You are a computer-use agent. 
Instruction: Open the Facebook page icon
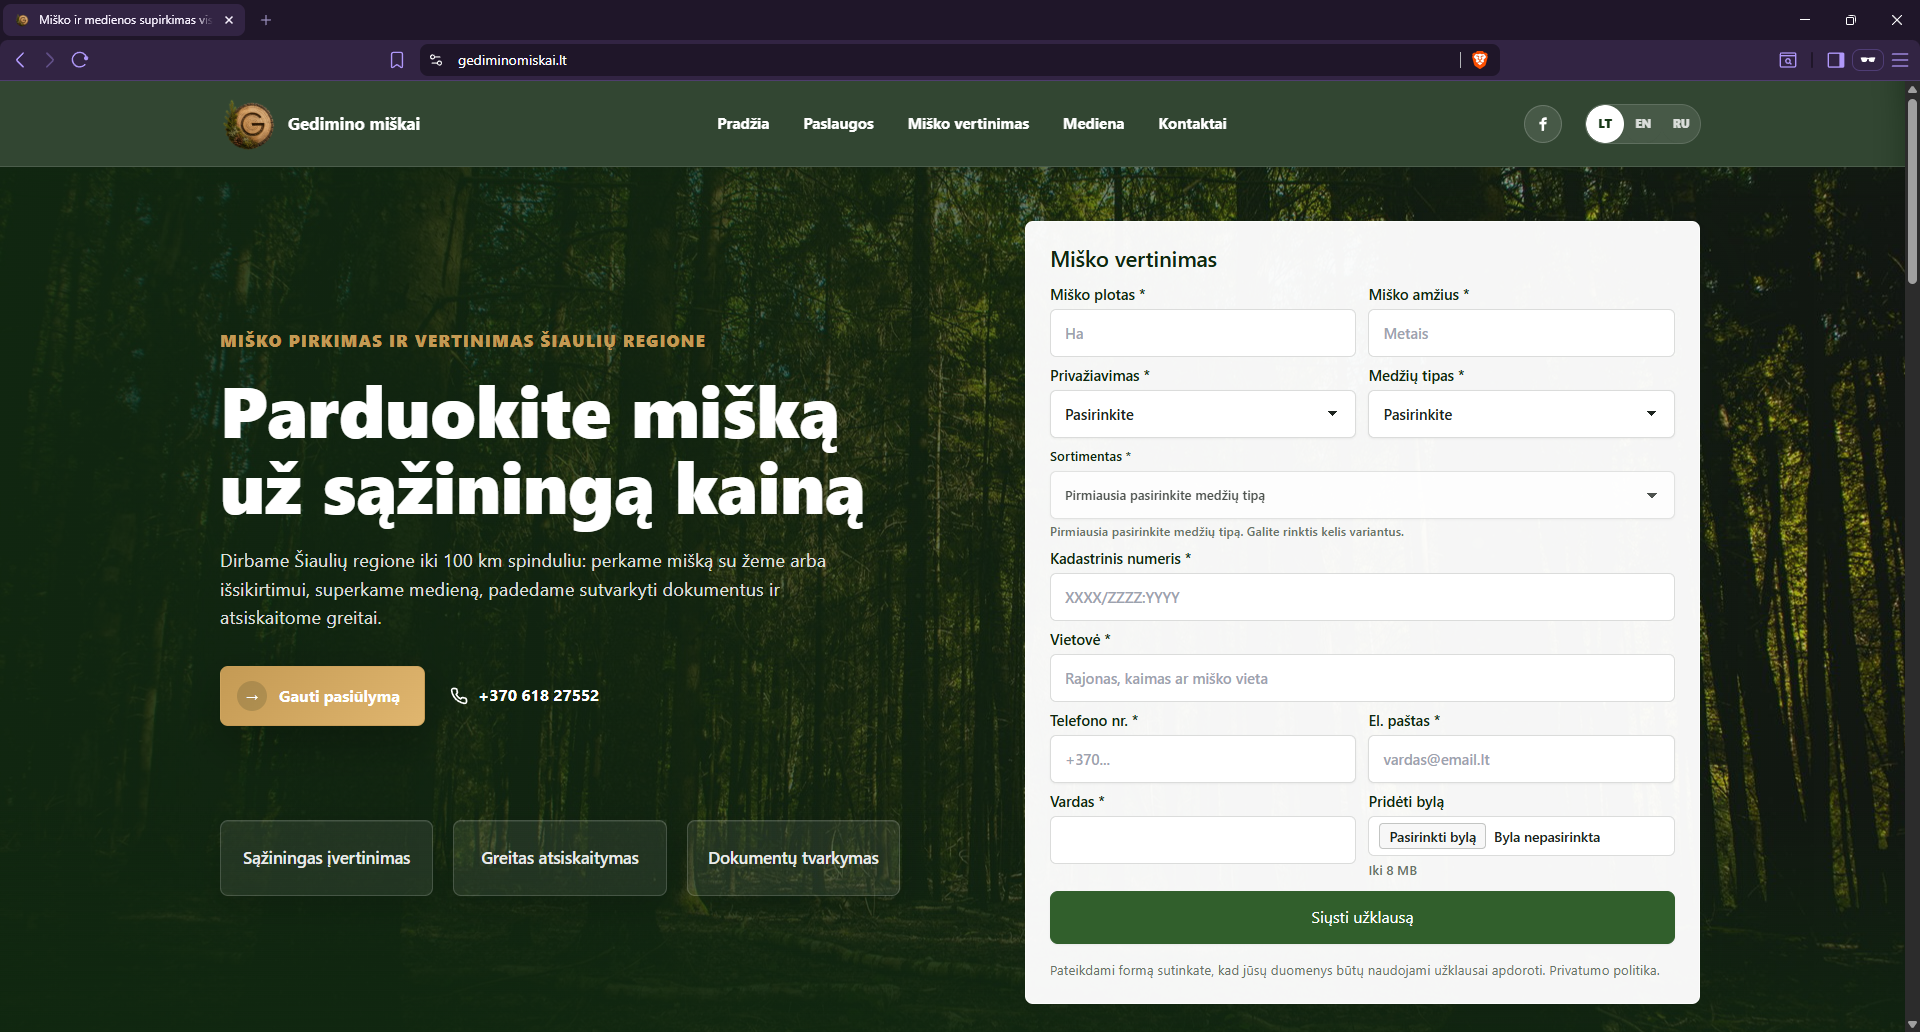tap(1542, 124)
